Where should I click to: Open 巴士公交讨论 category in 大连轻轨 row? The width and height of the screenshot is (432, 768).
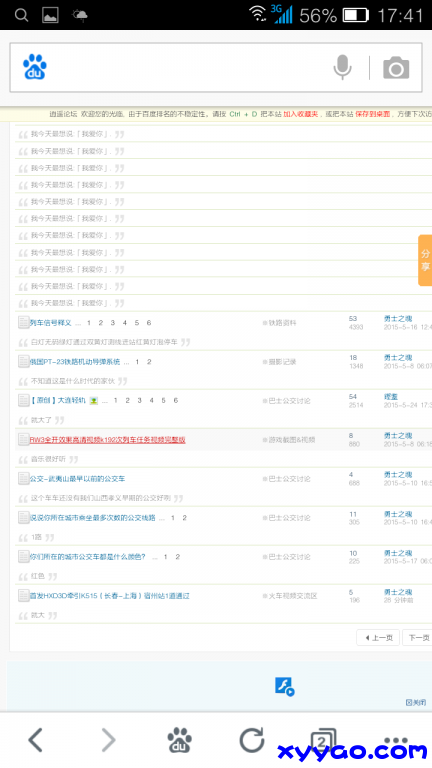(x=289, y=401)
